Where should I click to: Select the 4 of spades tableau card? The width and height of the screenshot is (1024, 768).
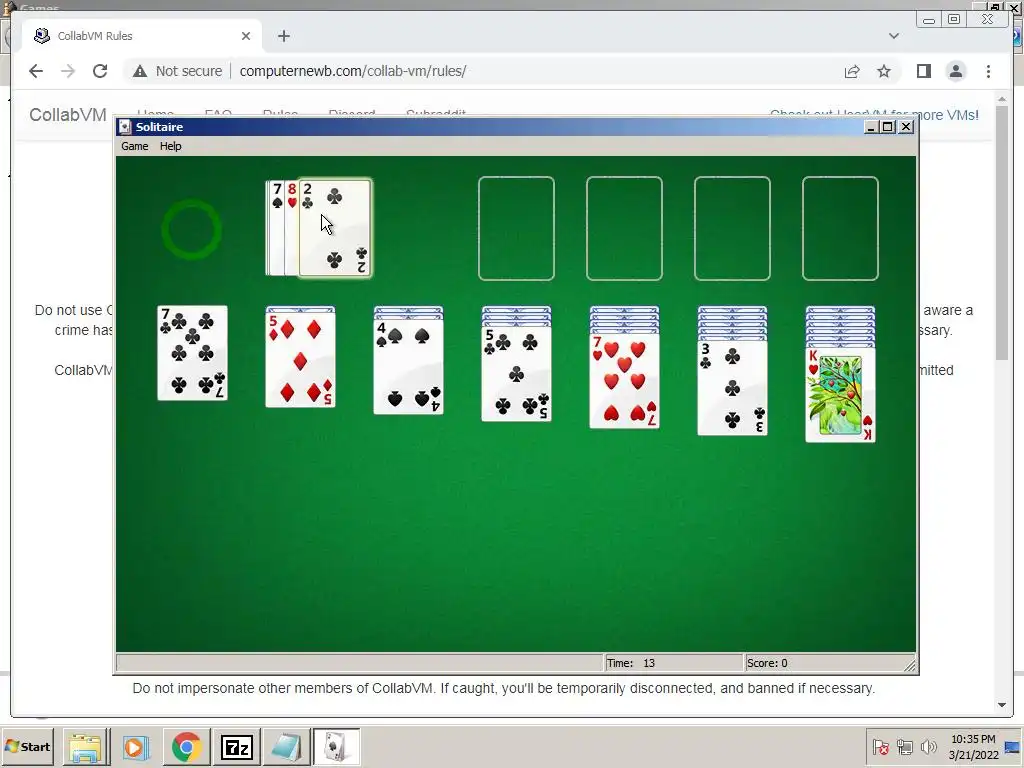[408, 367]
